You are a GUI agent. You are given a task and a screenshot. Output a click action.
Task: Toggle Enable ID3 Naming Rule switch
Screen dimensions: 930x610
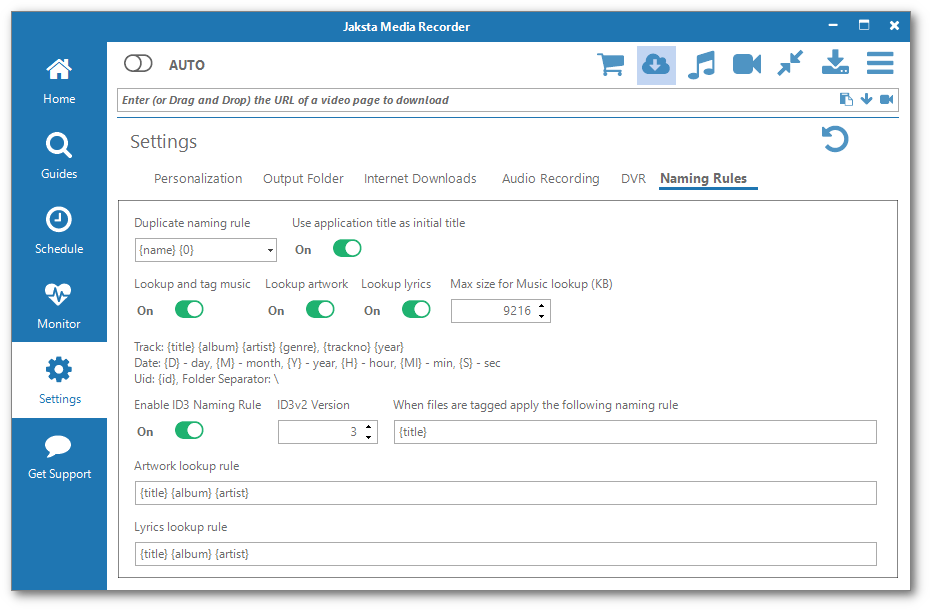point(189,430)
